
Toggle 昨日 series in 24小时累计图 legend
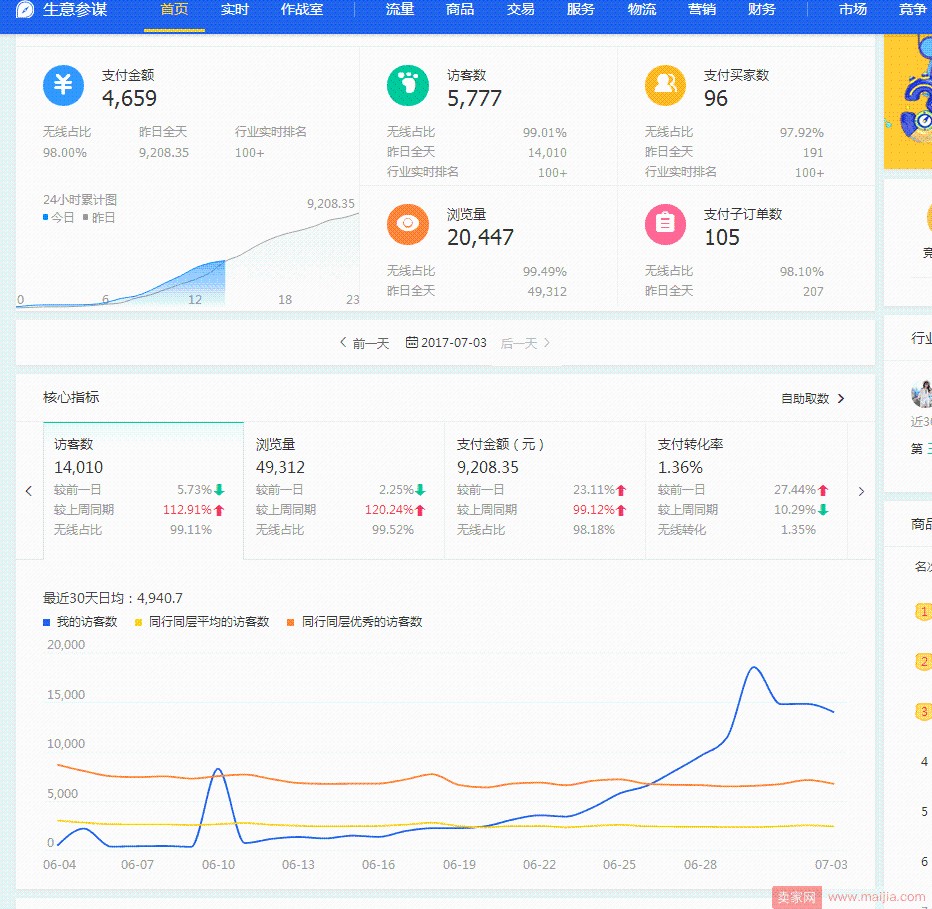pos(99,218)
